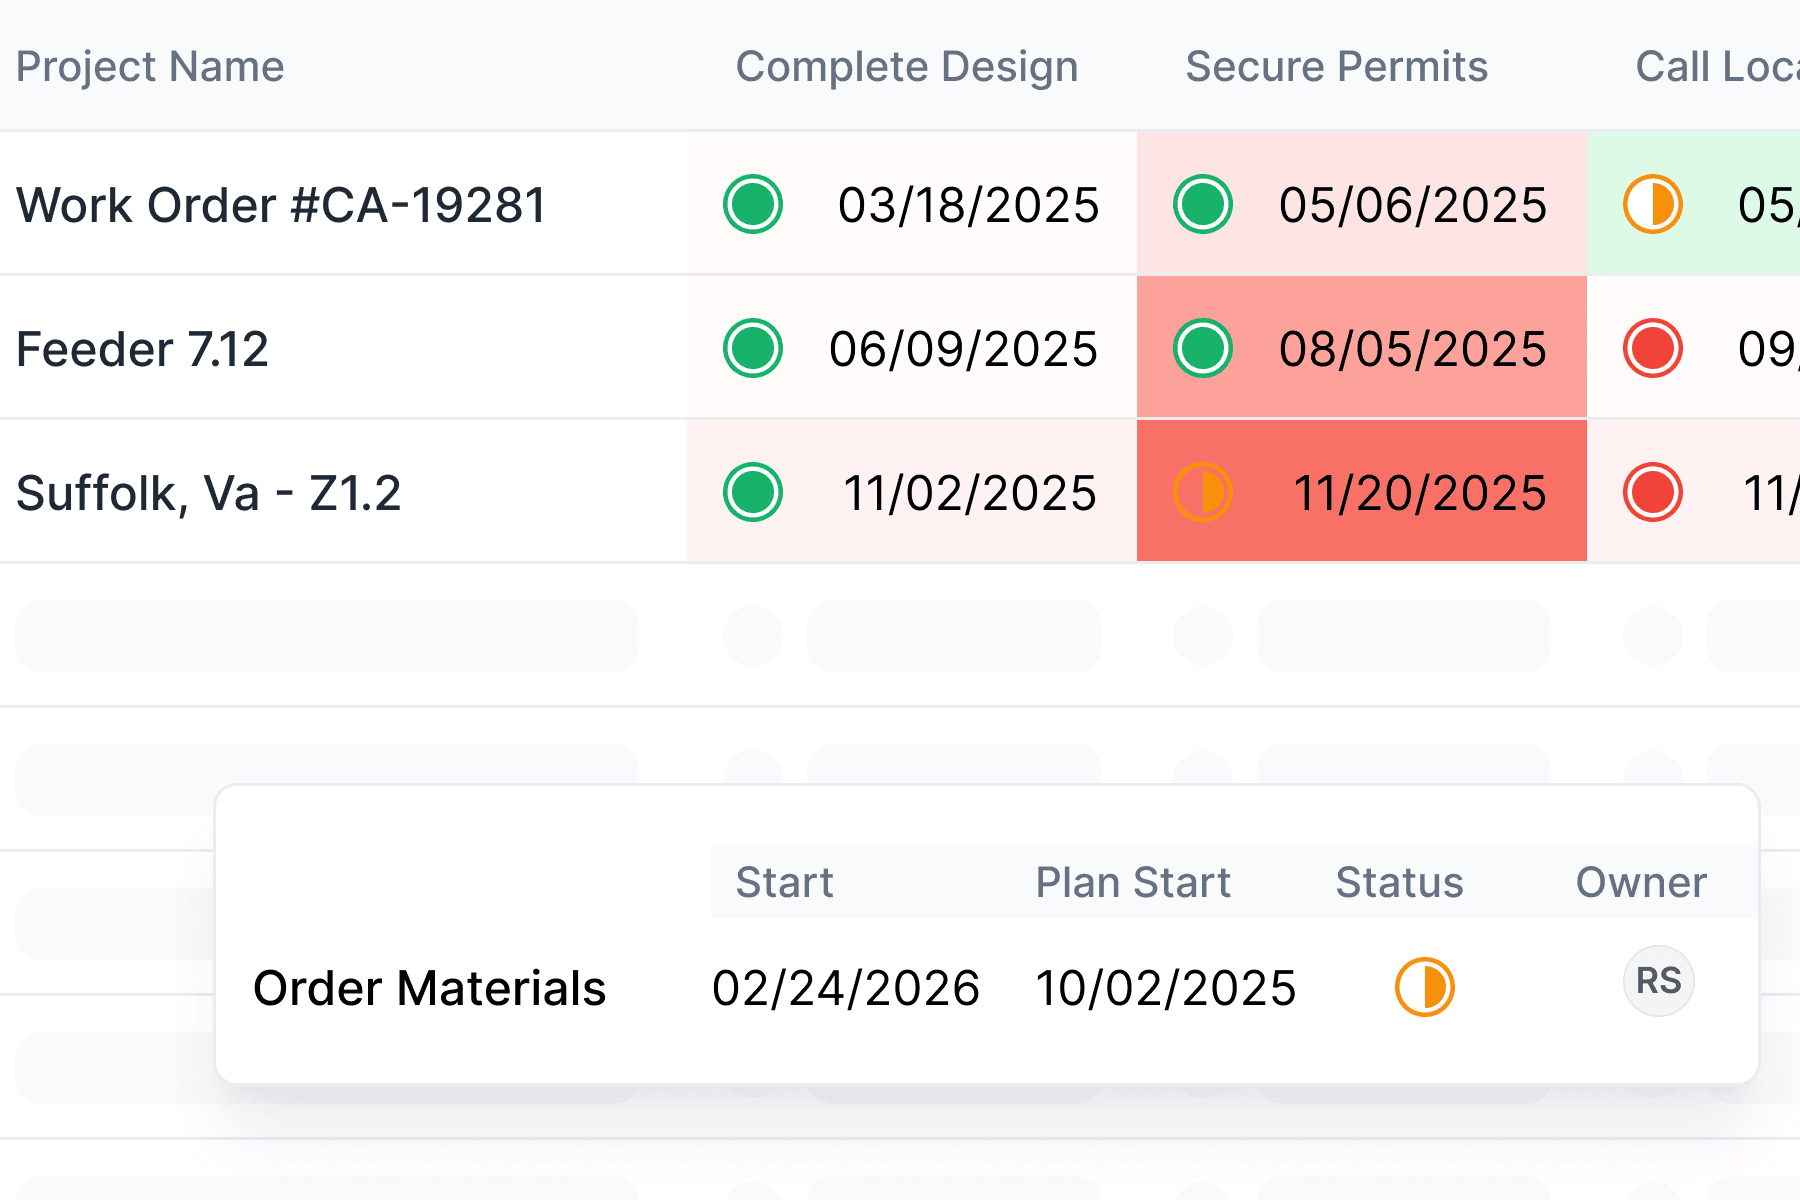Click the Secure Permits column header
Viewport: 1800px width, 1200px height.
[x=1336, y=66]
